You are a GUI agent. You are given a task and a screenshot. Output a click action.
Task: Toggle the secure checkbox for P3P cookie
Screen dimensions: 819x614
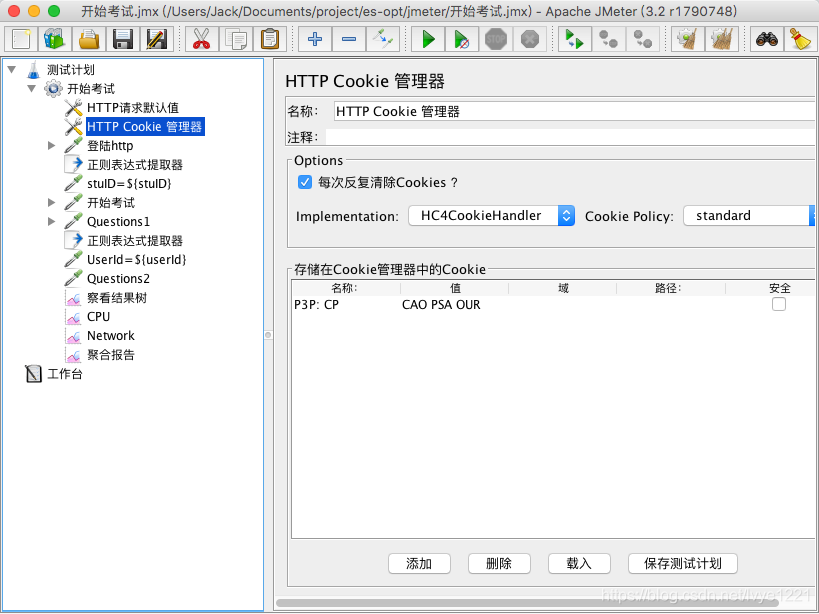779,304
